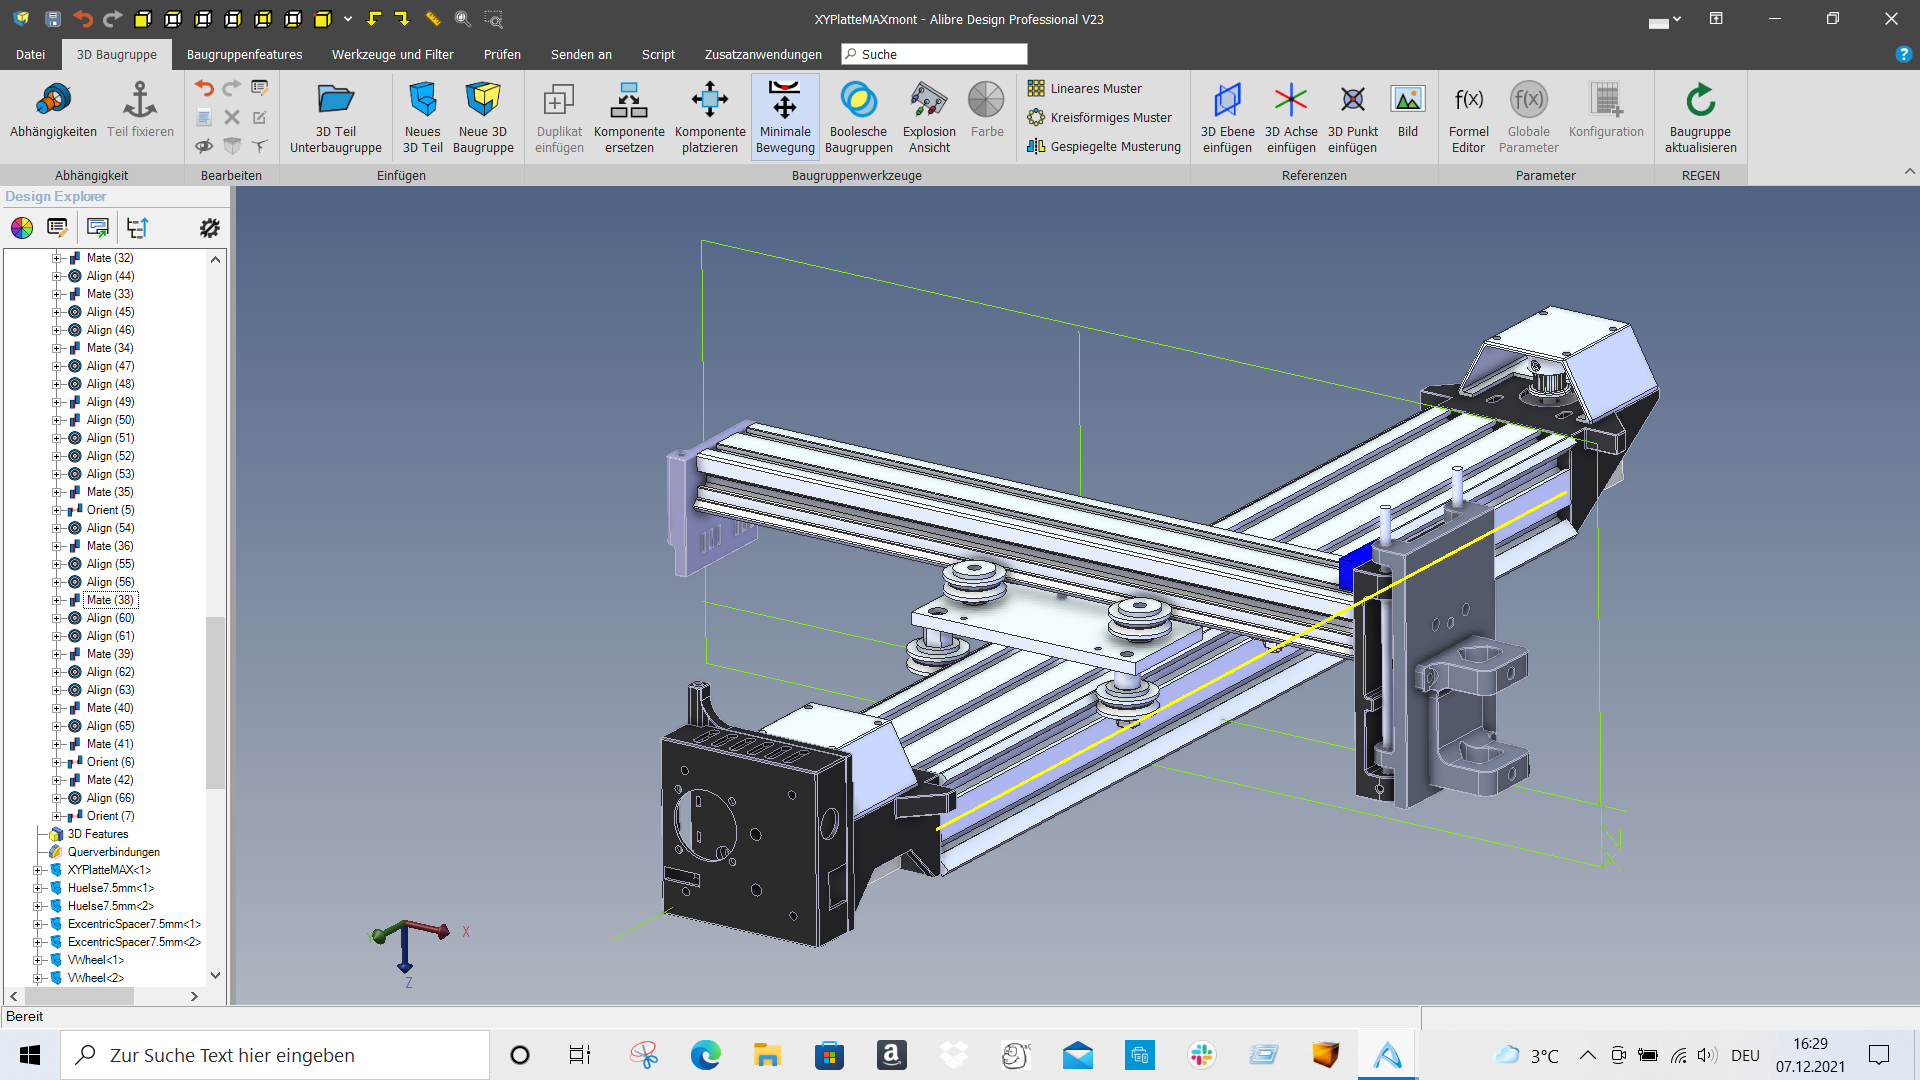Viewport: 1920px width, 1080px height.
Task: Open the Windows Start menu
Action: pyautogui.click(x=30, y=1055)
